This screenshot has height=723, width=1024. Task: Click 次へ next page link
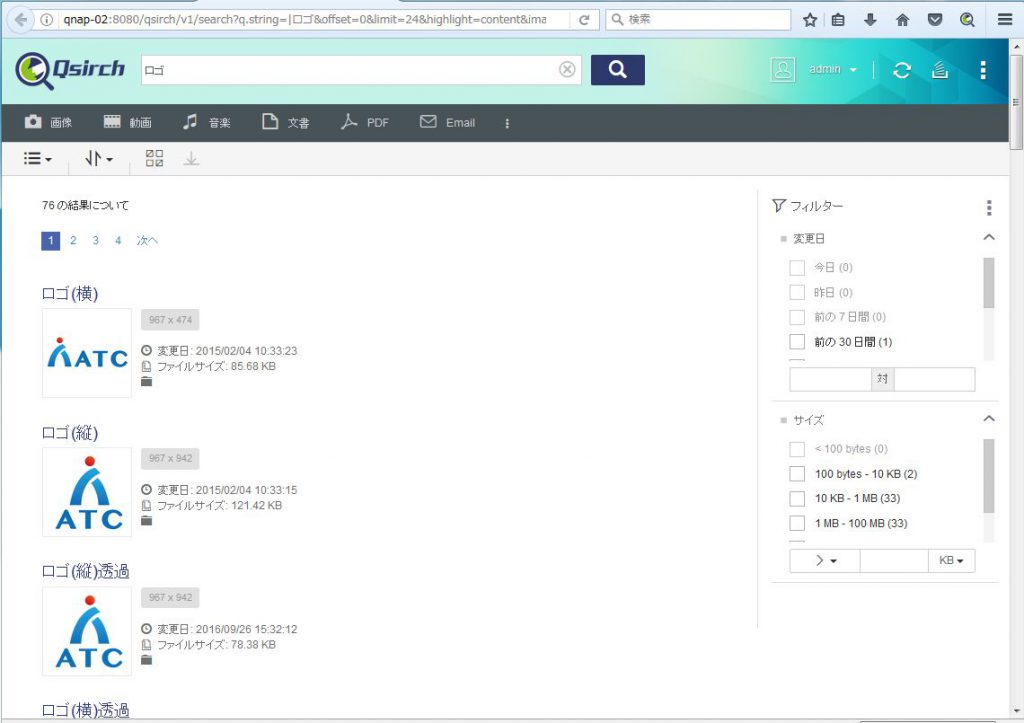[x=147, y=240]
